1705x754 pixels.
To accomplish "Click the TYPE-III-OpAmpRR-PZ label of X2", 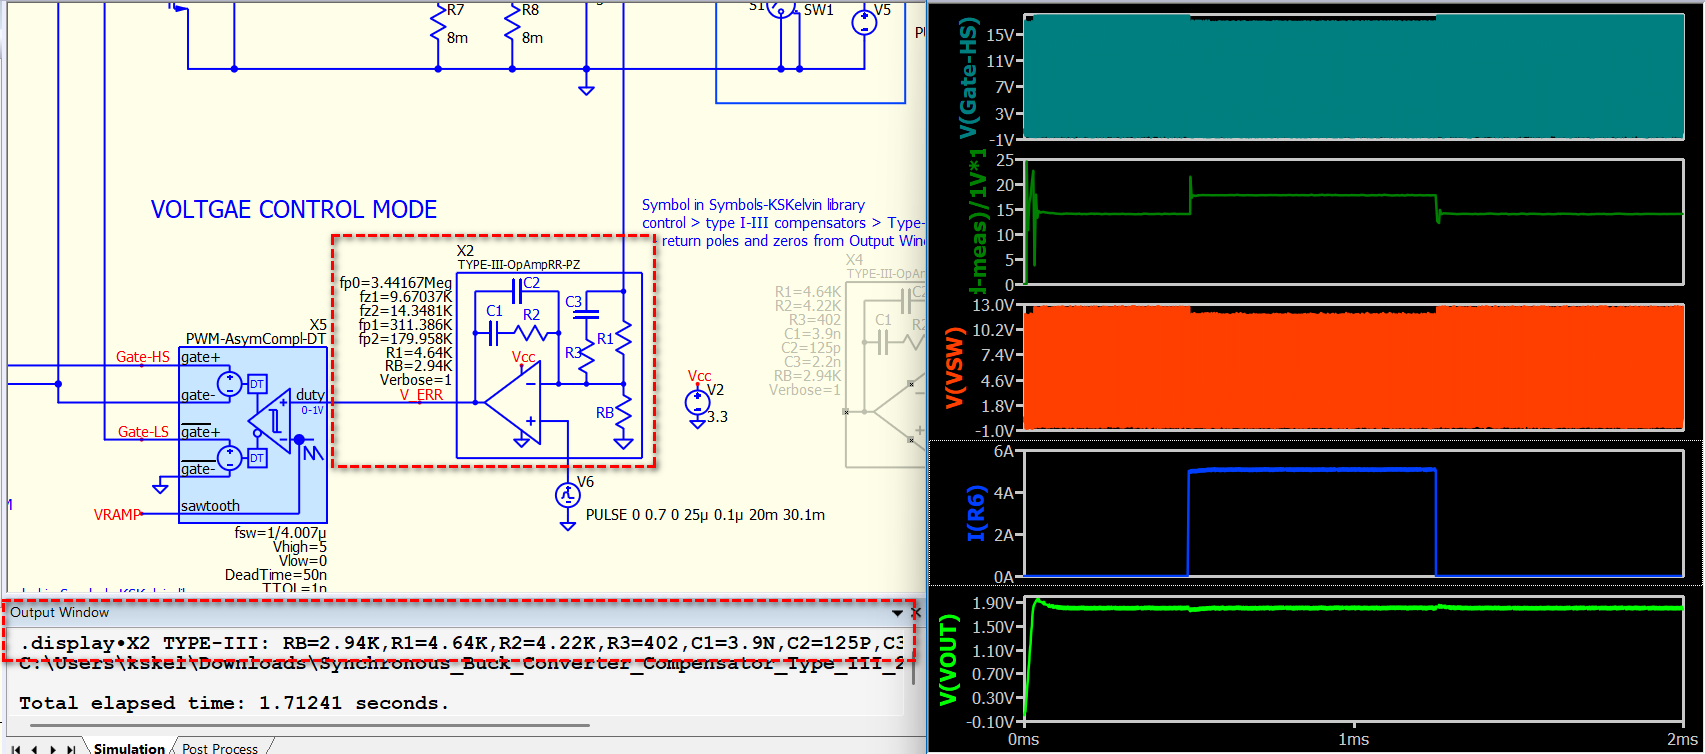I will (x=519, y=265).
